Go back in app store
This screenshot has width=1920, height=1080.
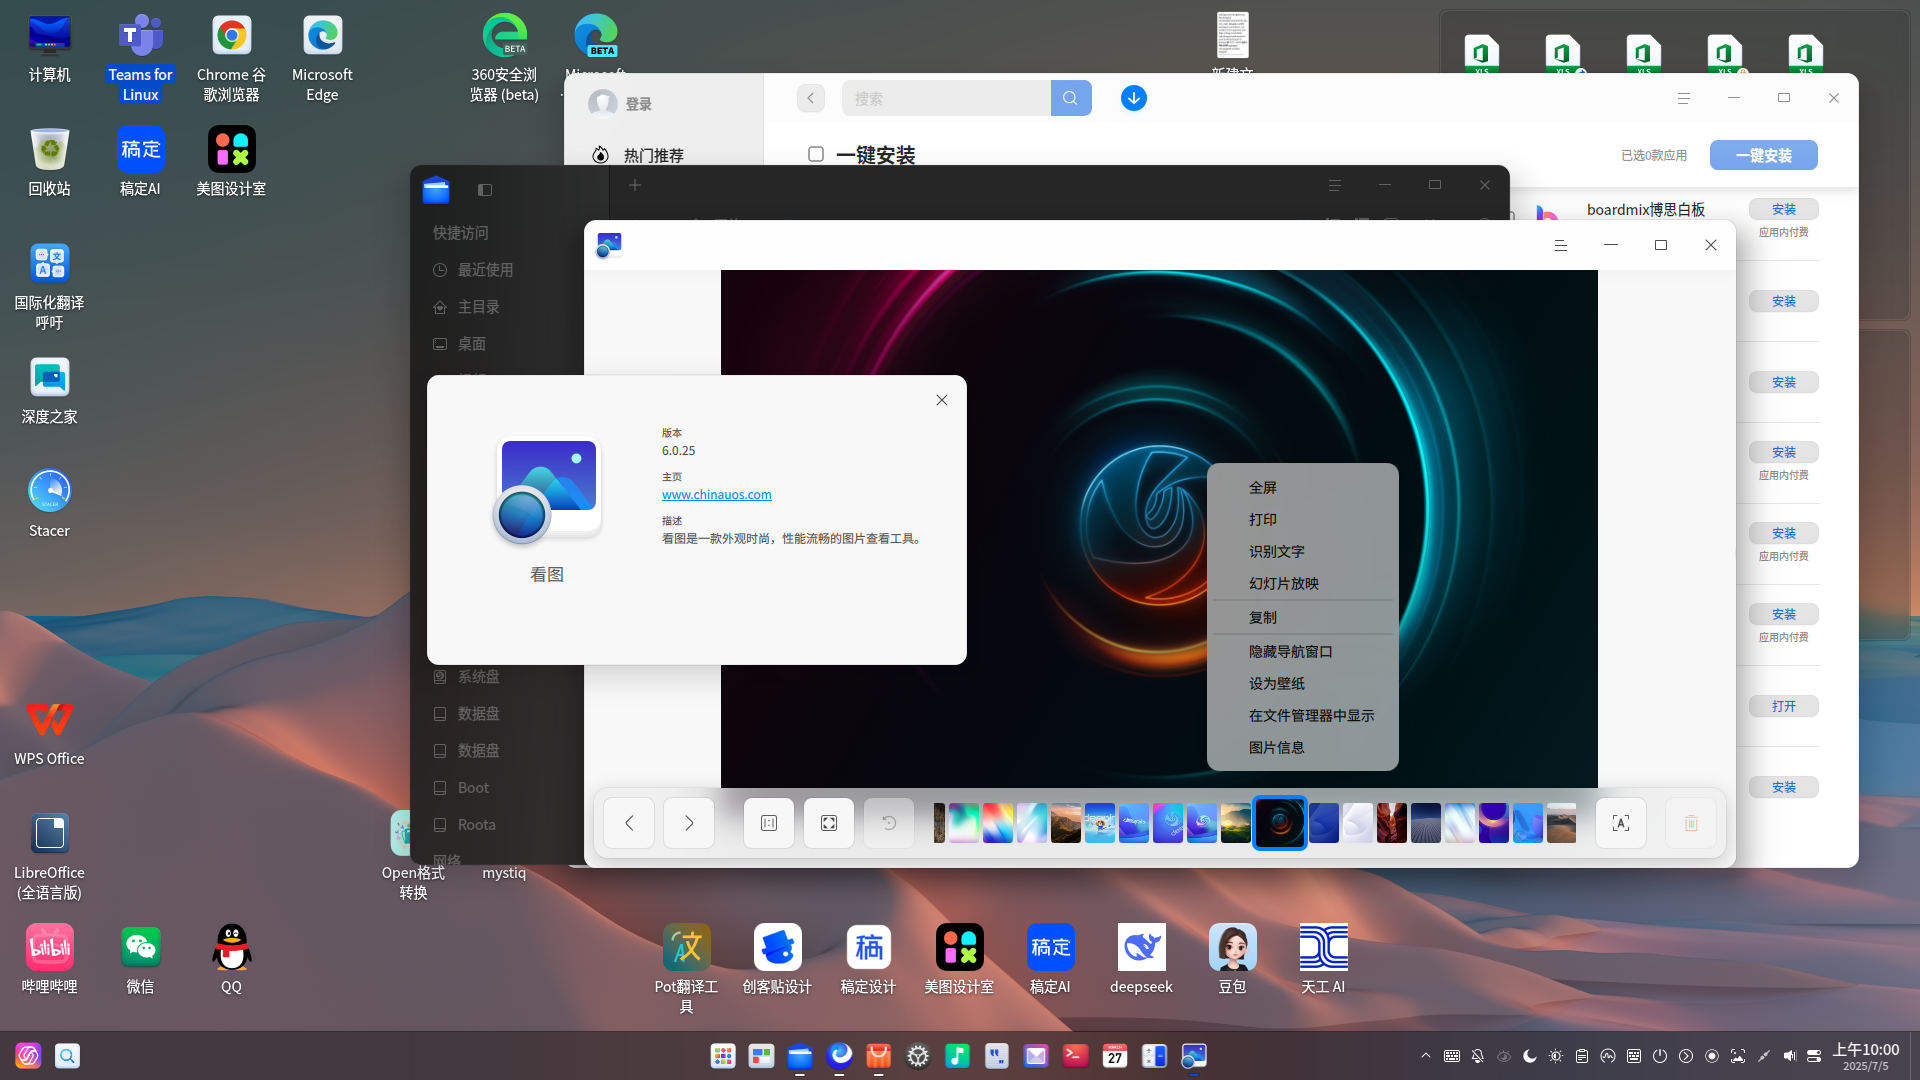pos(811,98)
